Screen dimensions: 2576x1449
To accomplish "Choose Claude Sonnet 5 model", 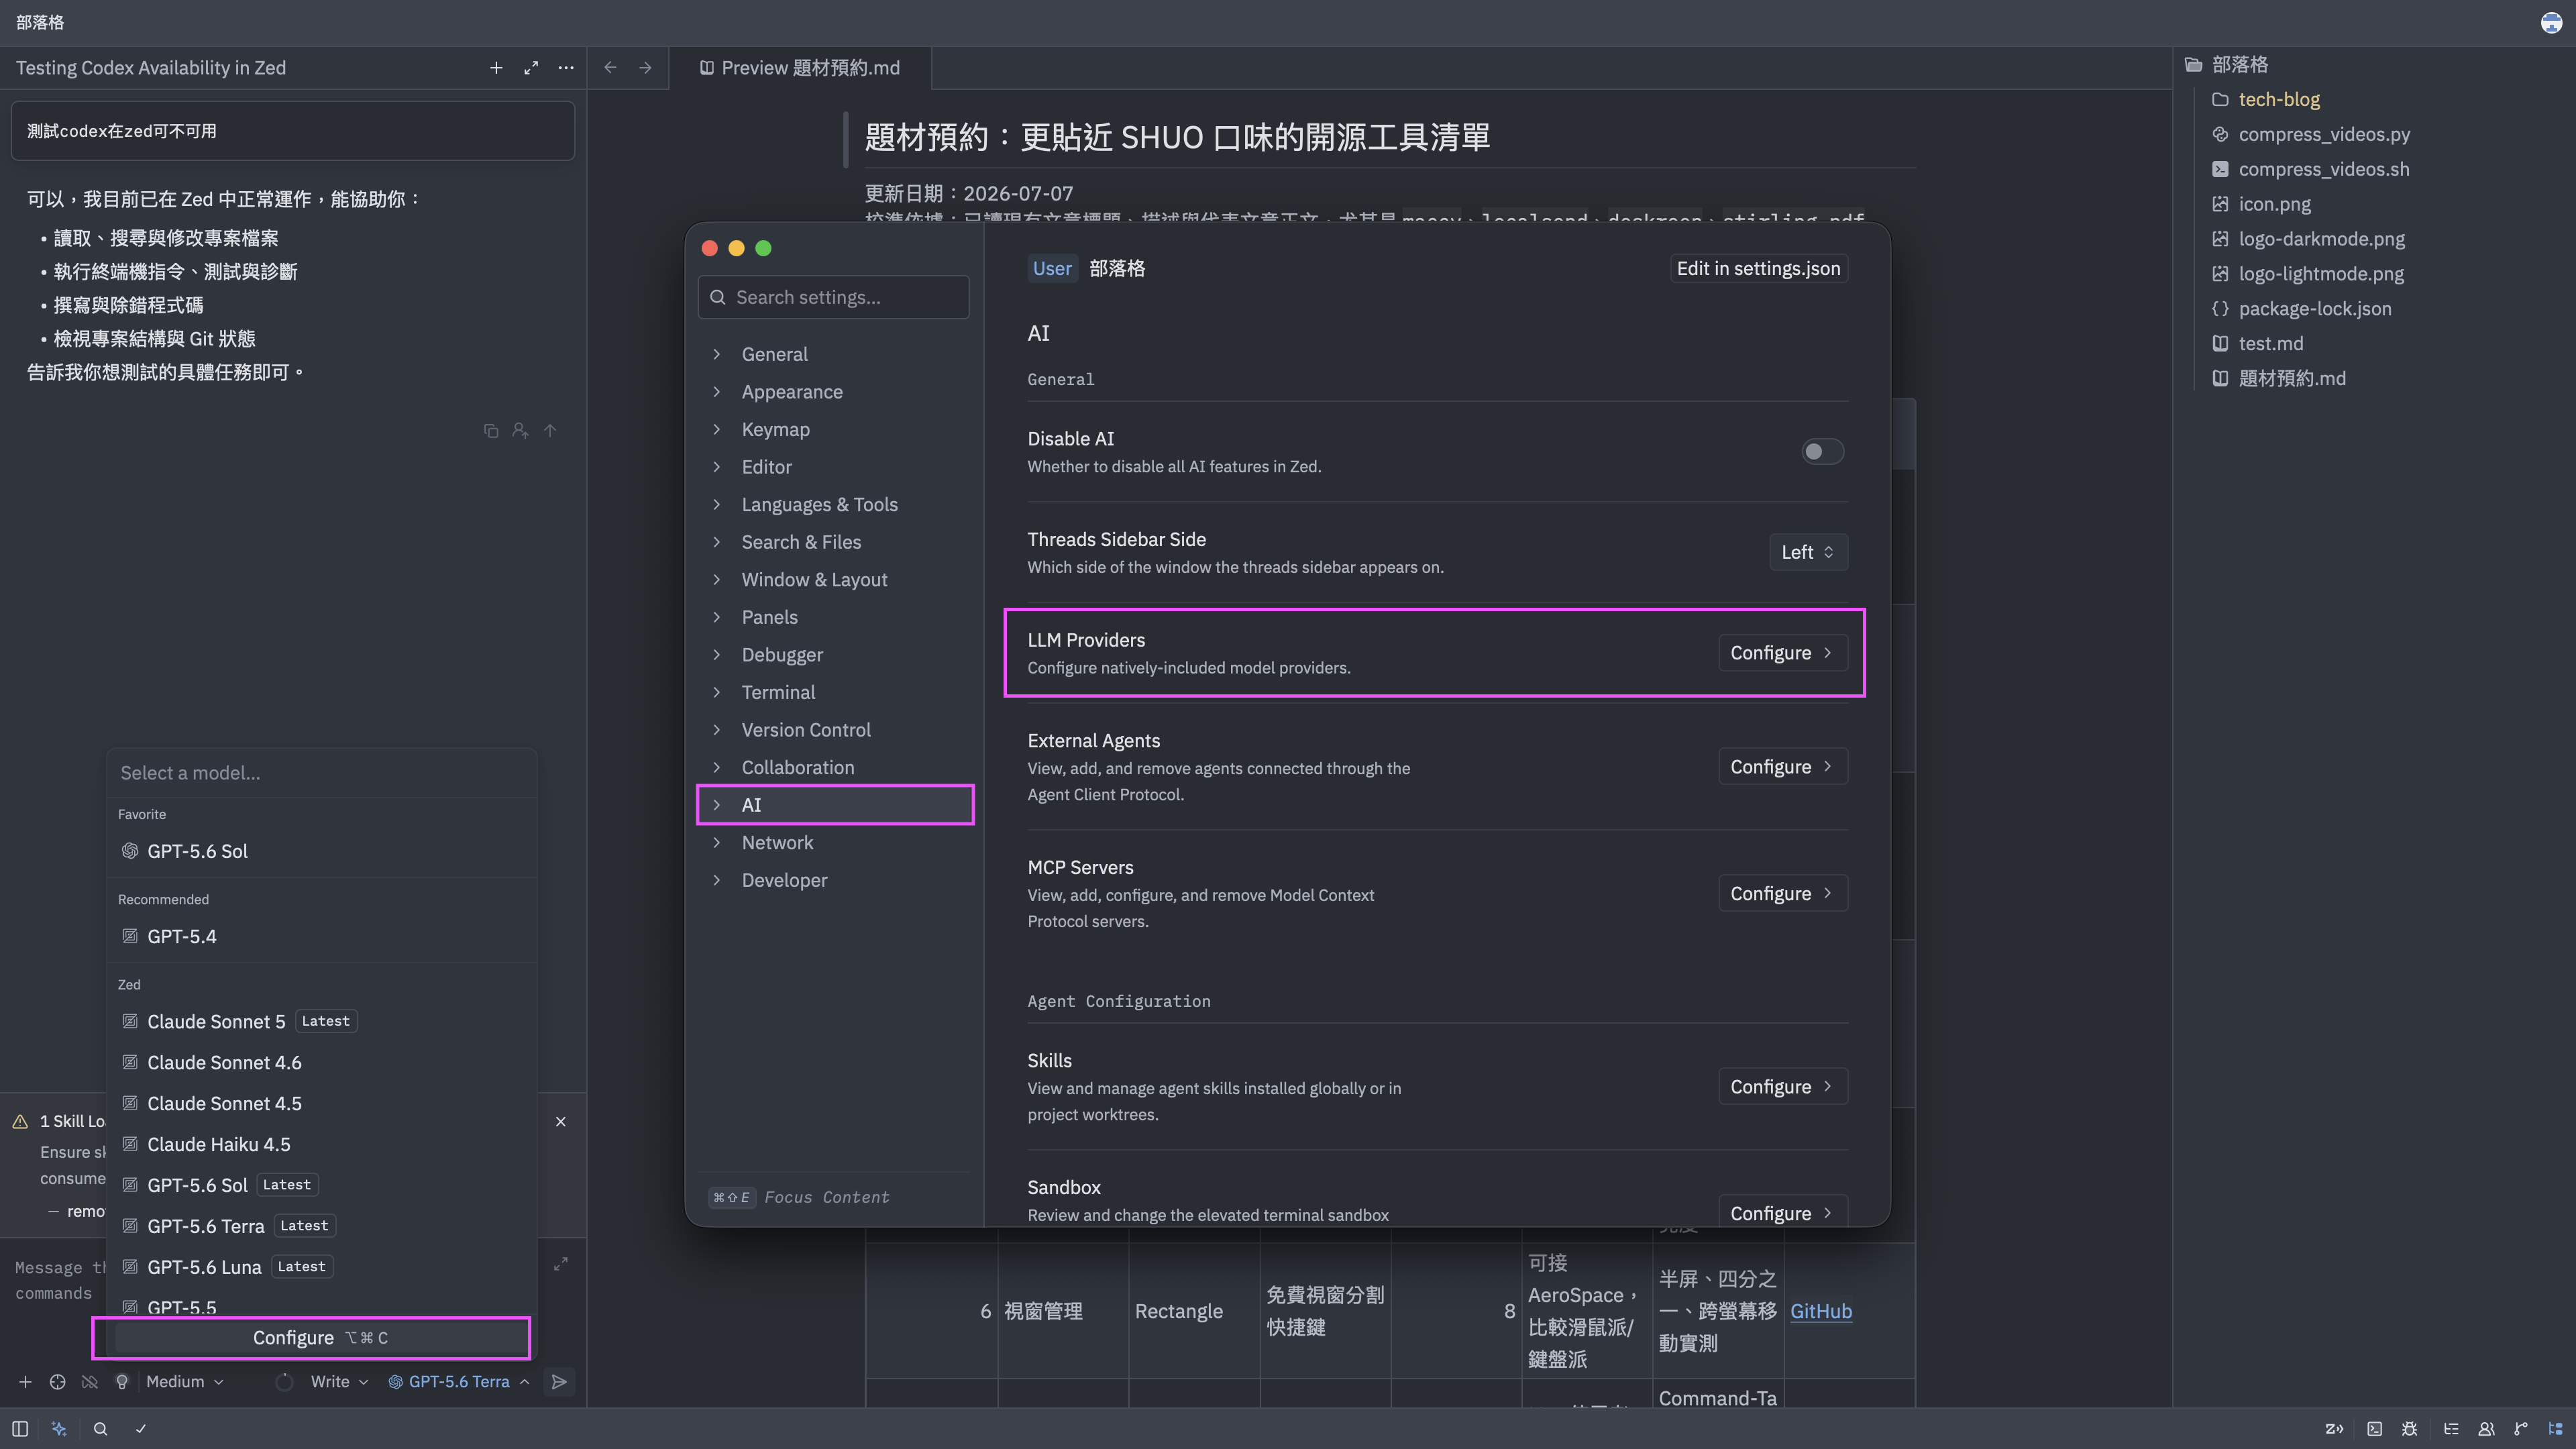I will click(x=322, y=1022).
